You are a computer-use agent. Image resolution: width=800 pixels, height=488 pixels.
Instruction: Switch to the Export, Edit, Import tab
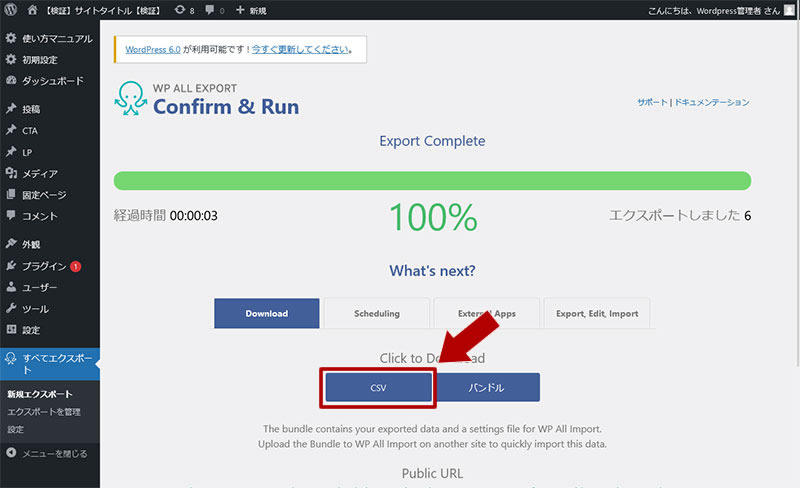[x=597, y=313]
